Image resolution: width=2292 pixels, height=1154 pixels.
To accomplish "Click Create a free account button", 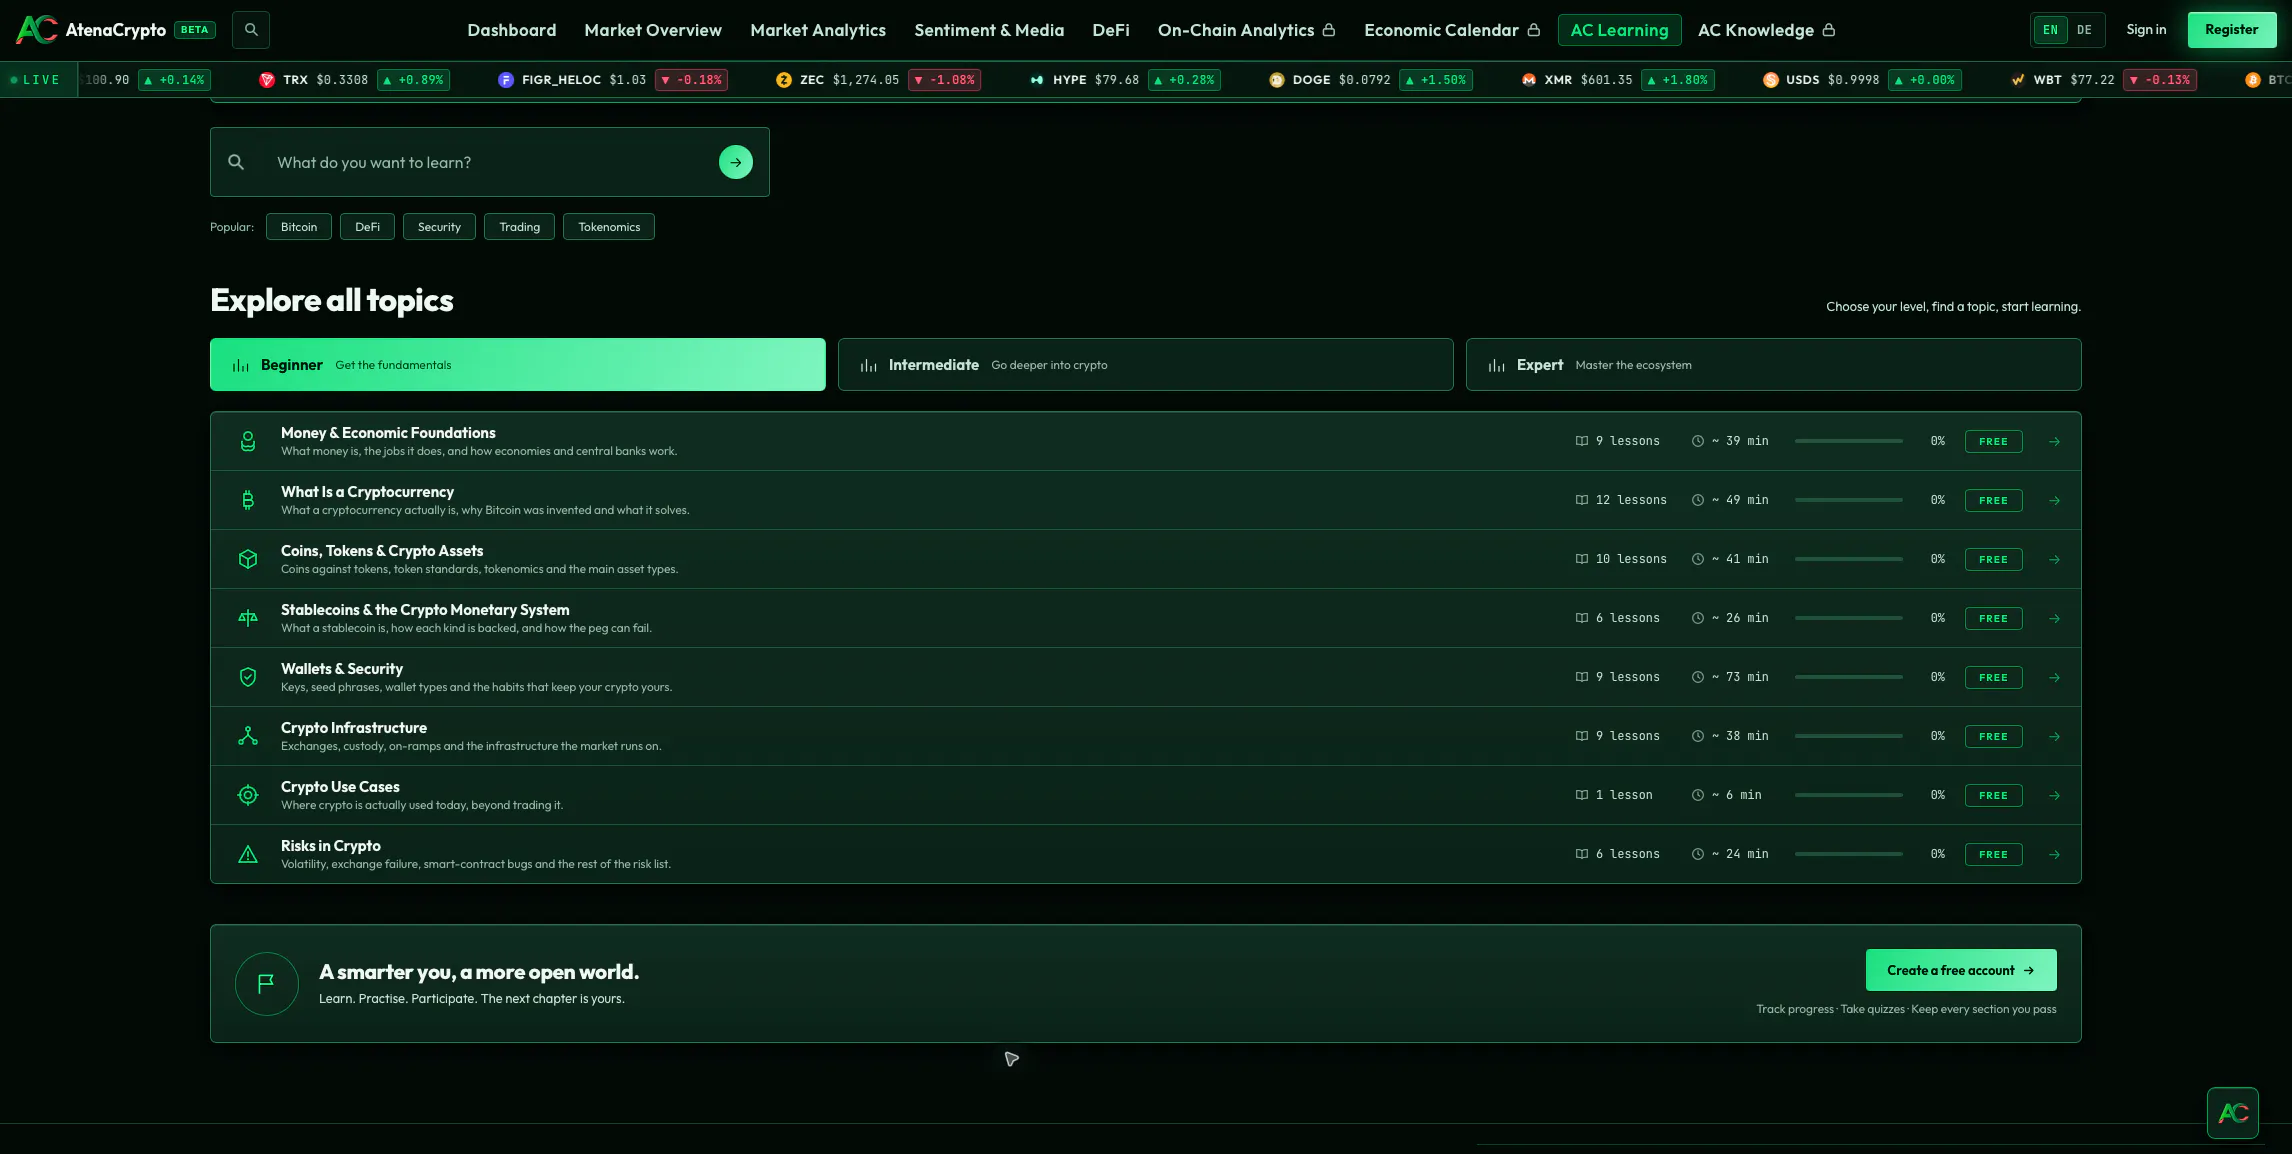I will tap(1961, 970).
